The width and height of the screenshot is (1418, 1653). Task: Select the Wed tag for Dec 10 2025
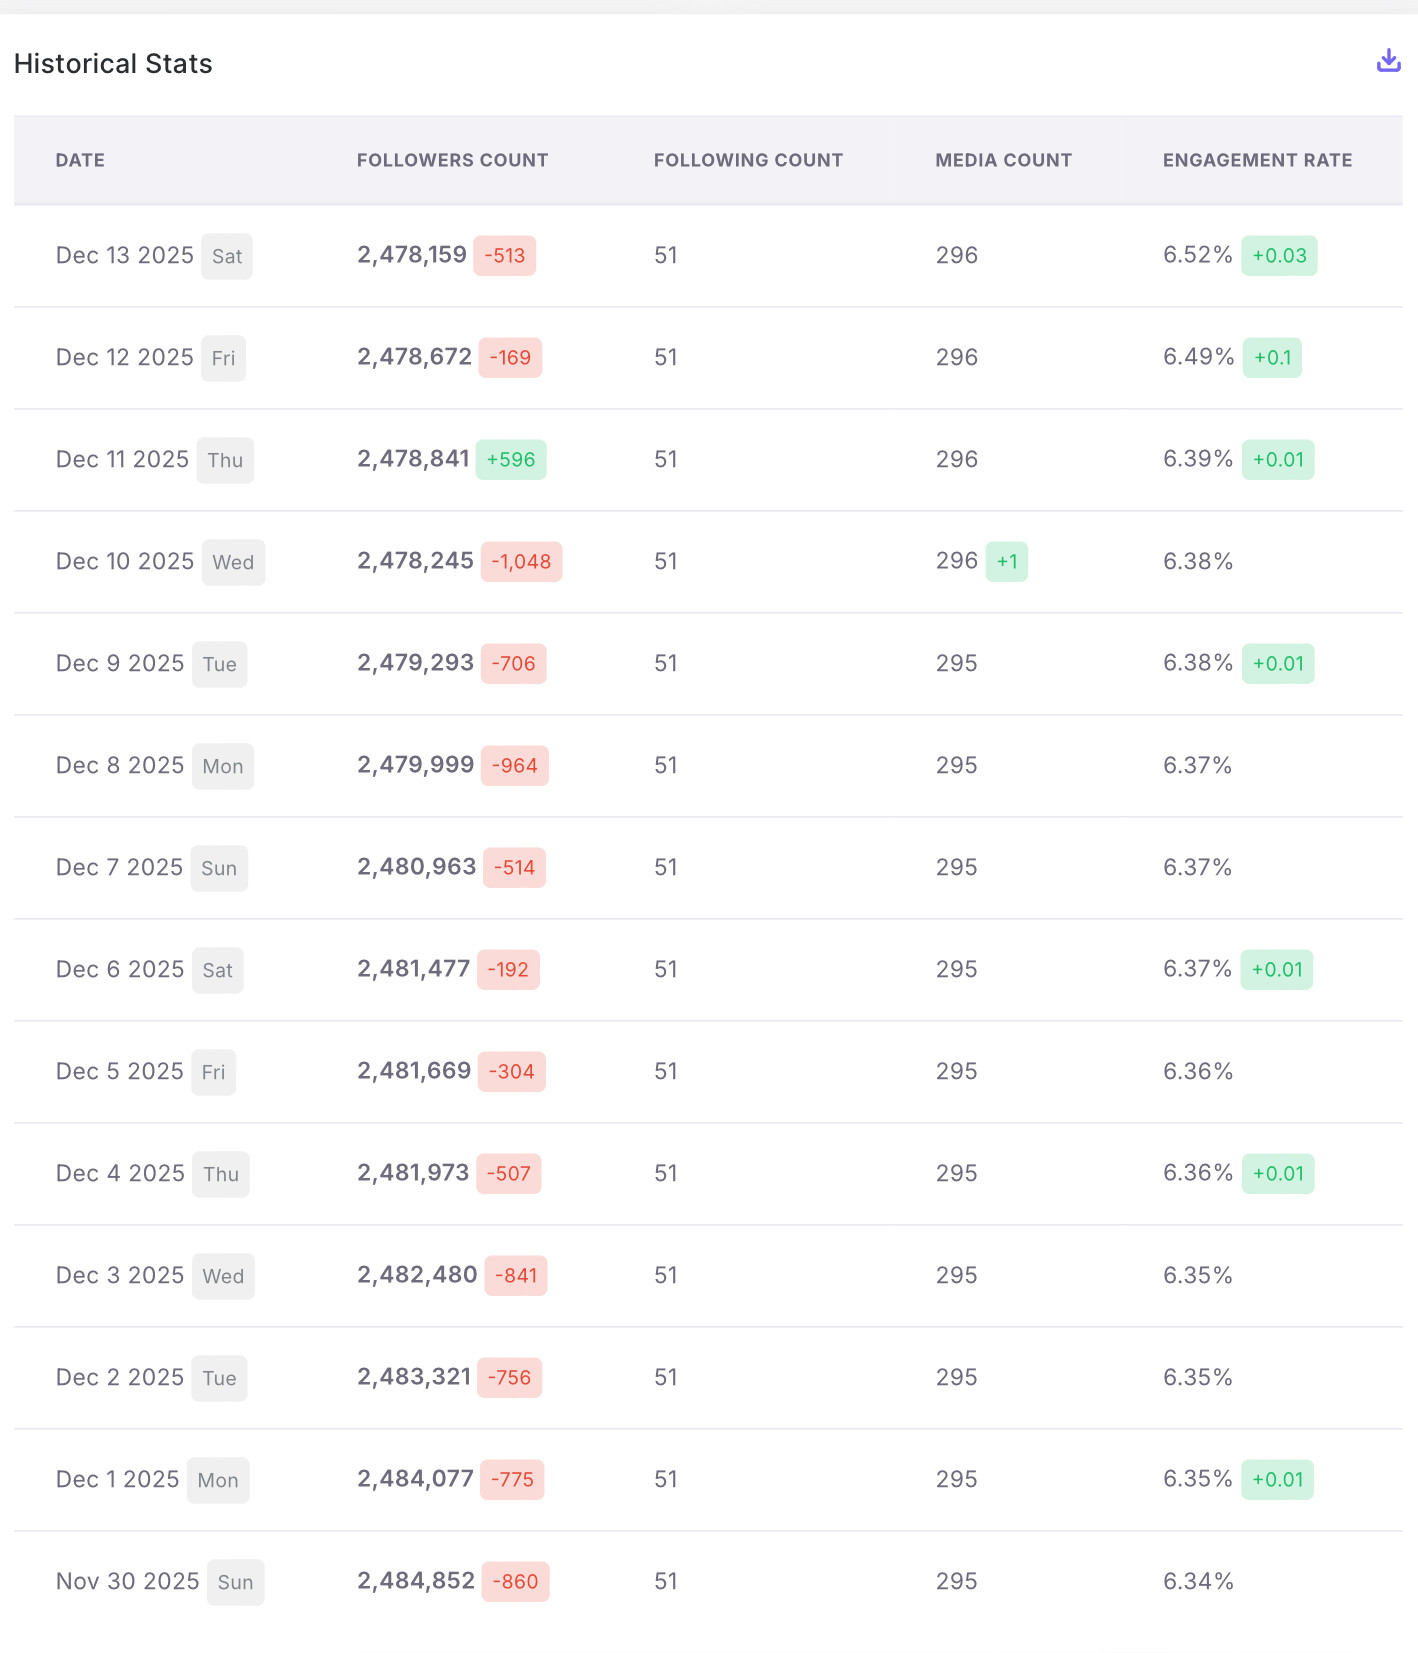tap(233, 562)
